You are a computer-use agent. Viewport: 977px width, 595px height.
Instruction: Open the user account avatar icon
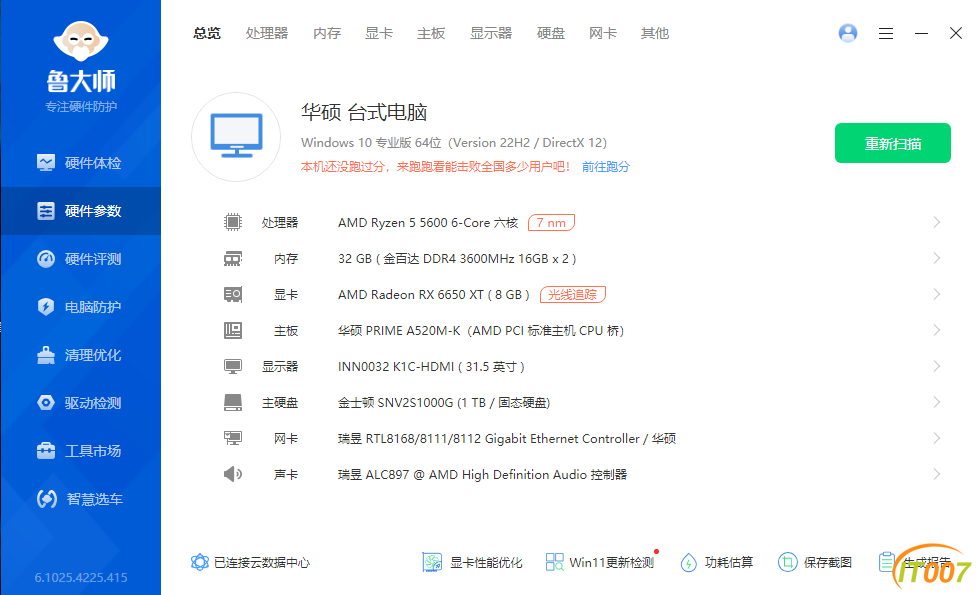click(847, 33)
